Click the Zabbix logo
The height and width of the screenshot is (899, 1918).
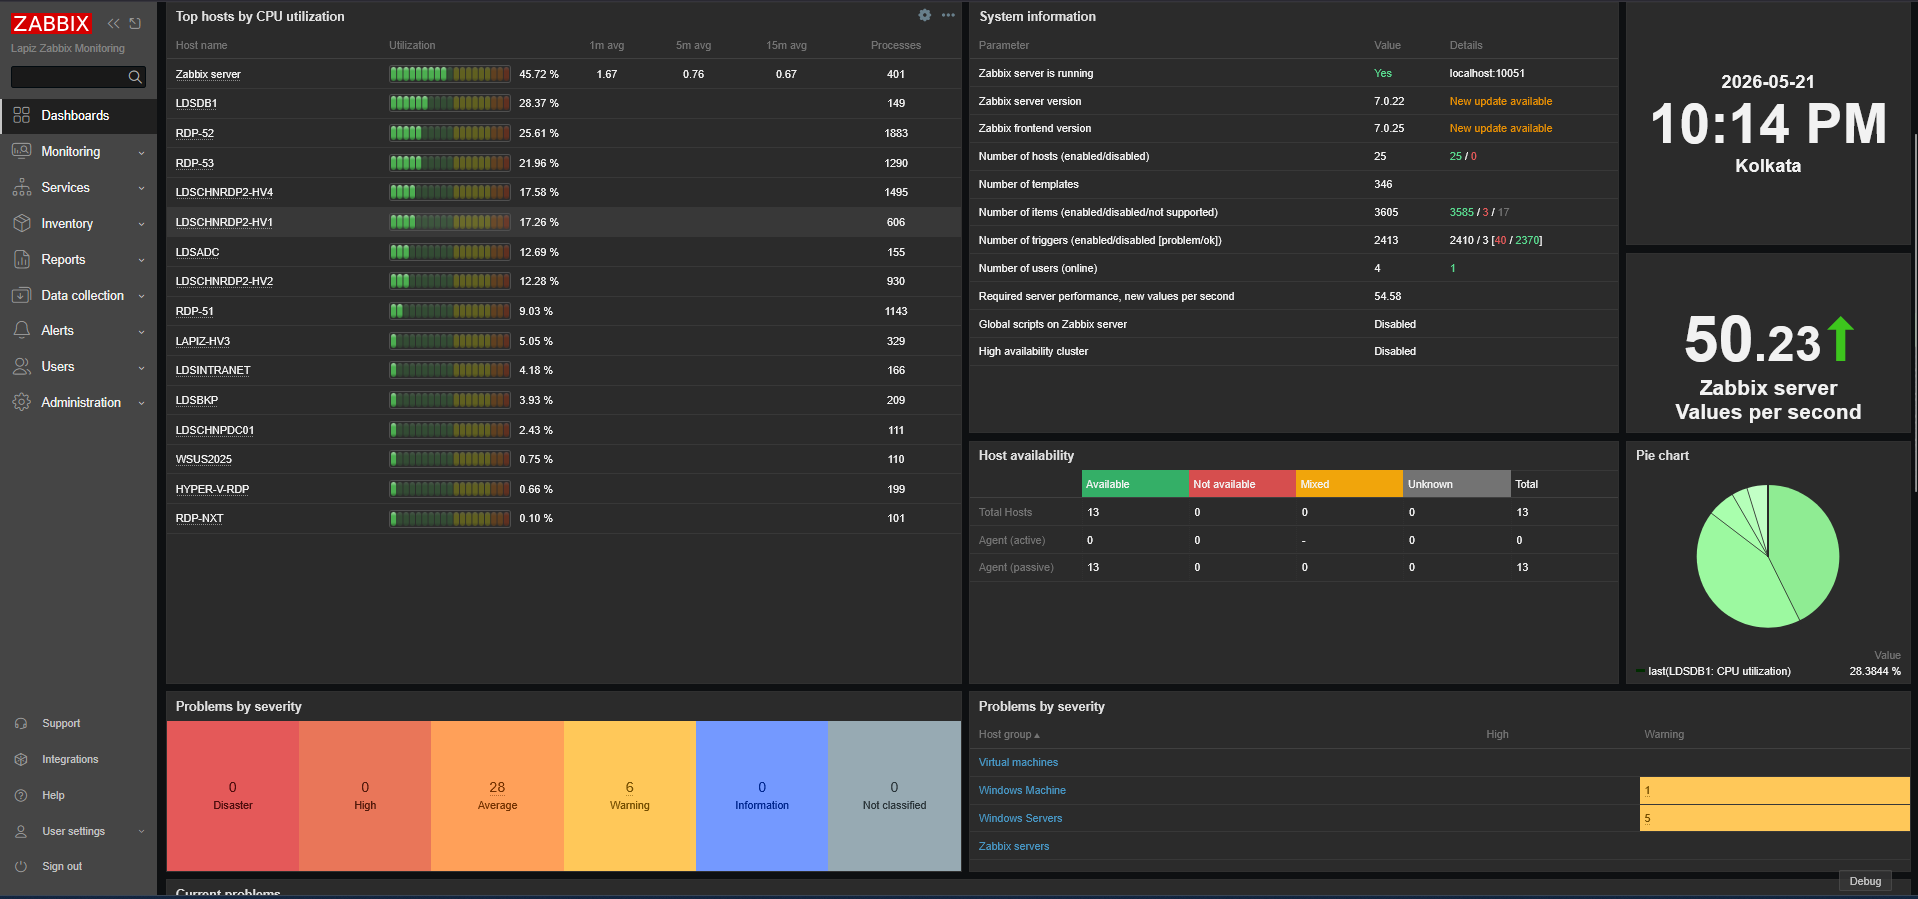pos(51,23)
